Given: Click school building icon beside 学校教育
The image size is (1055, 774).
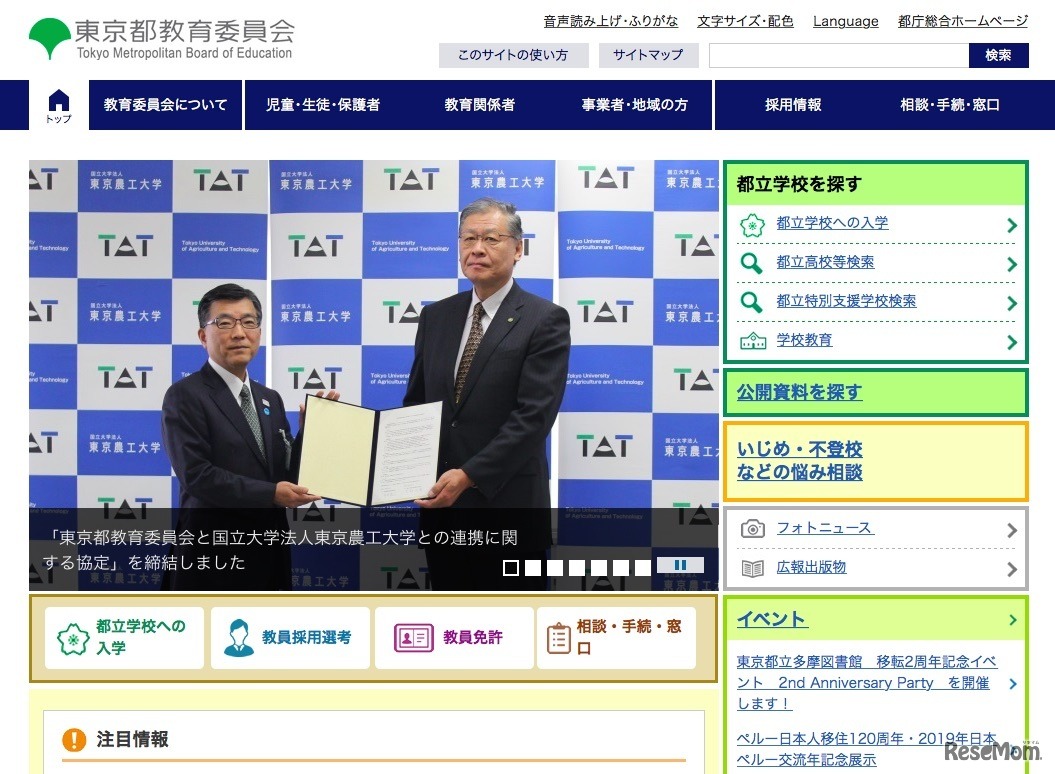Looking at the screenshot, I should click(x=753, y=341).
